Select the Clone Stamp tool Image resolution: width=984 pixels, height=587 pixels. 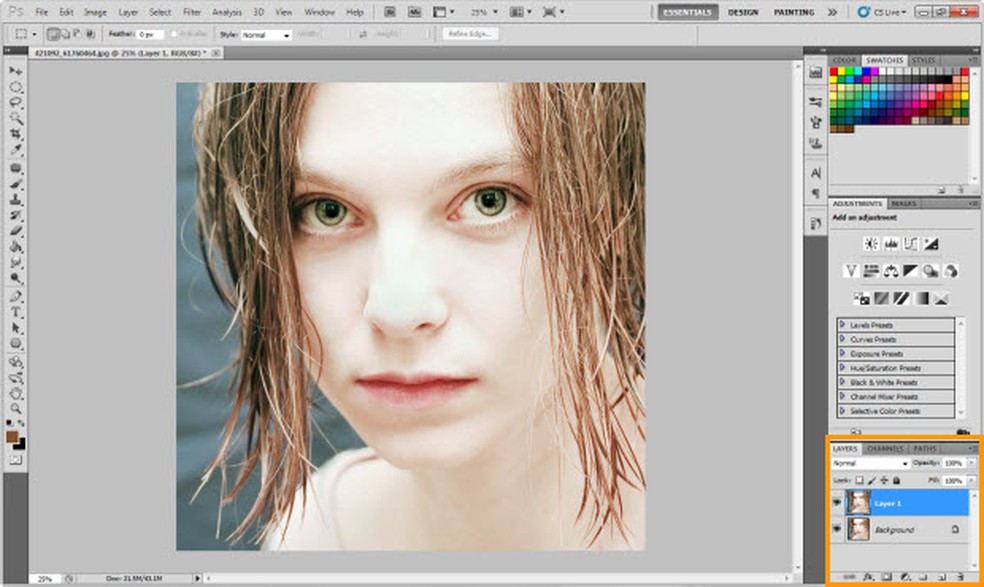point(16,199)
